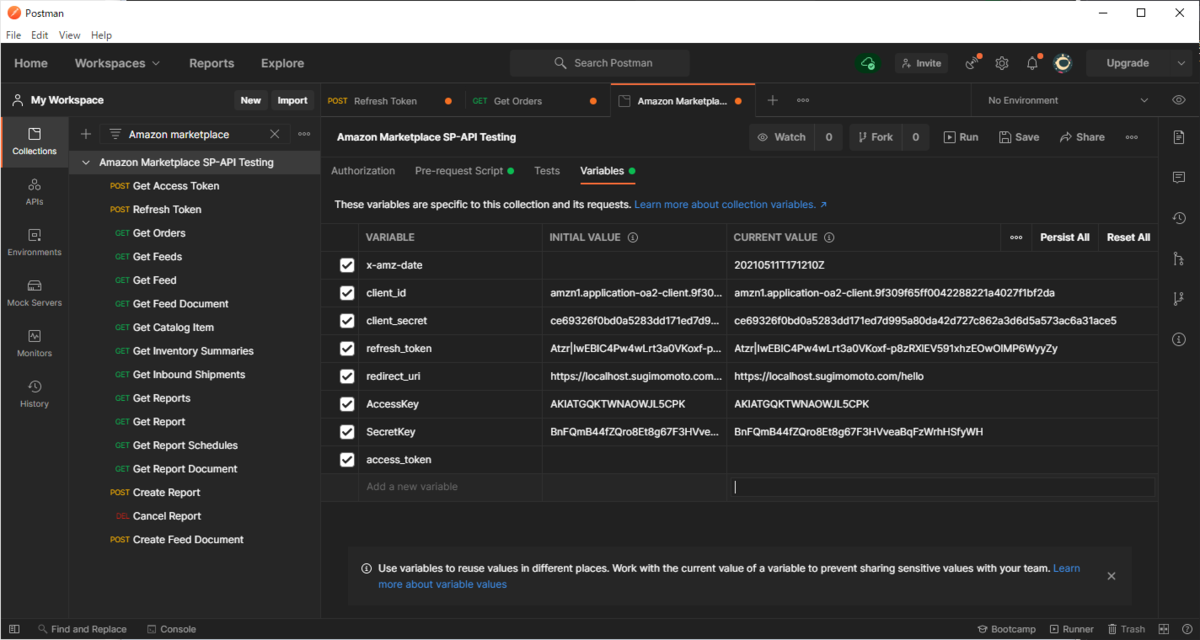The image size is (1200, 640).
Task: Clear the collection filter text
Action: (x=275, y=134)
